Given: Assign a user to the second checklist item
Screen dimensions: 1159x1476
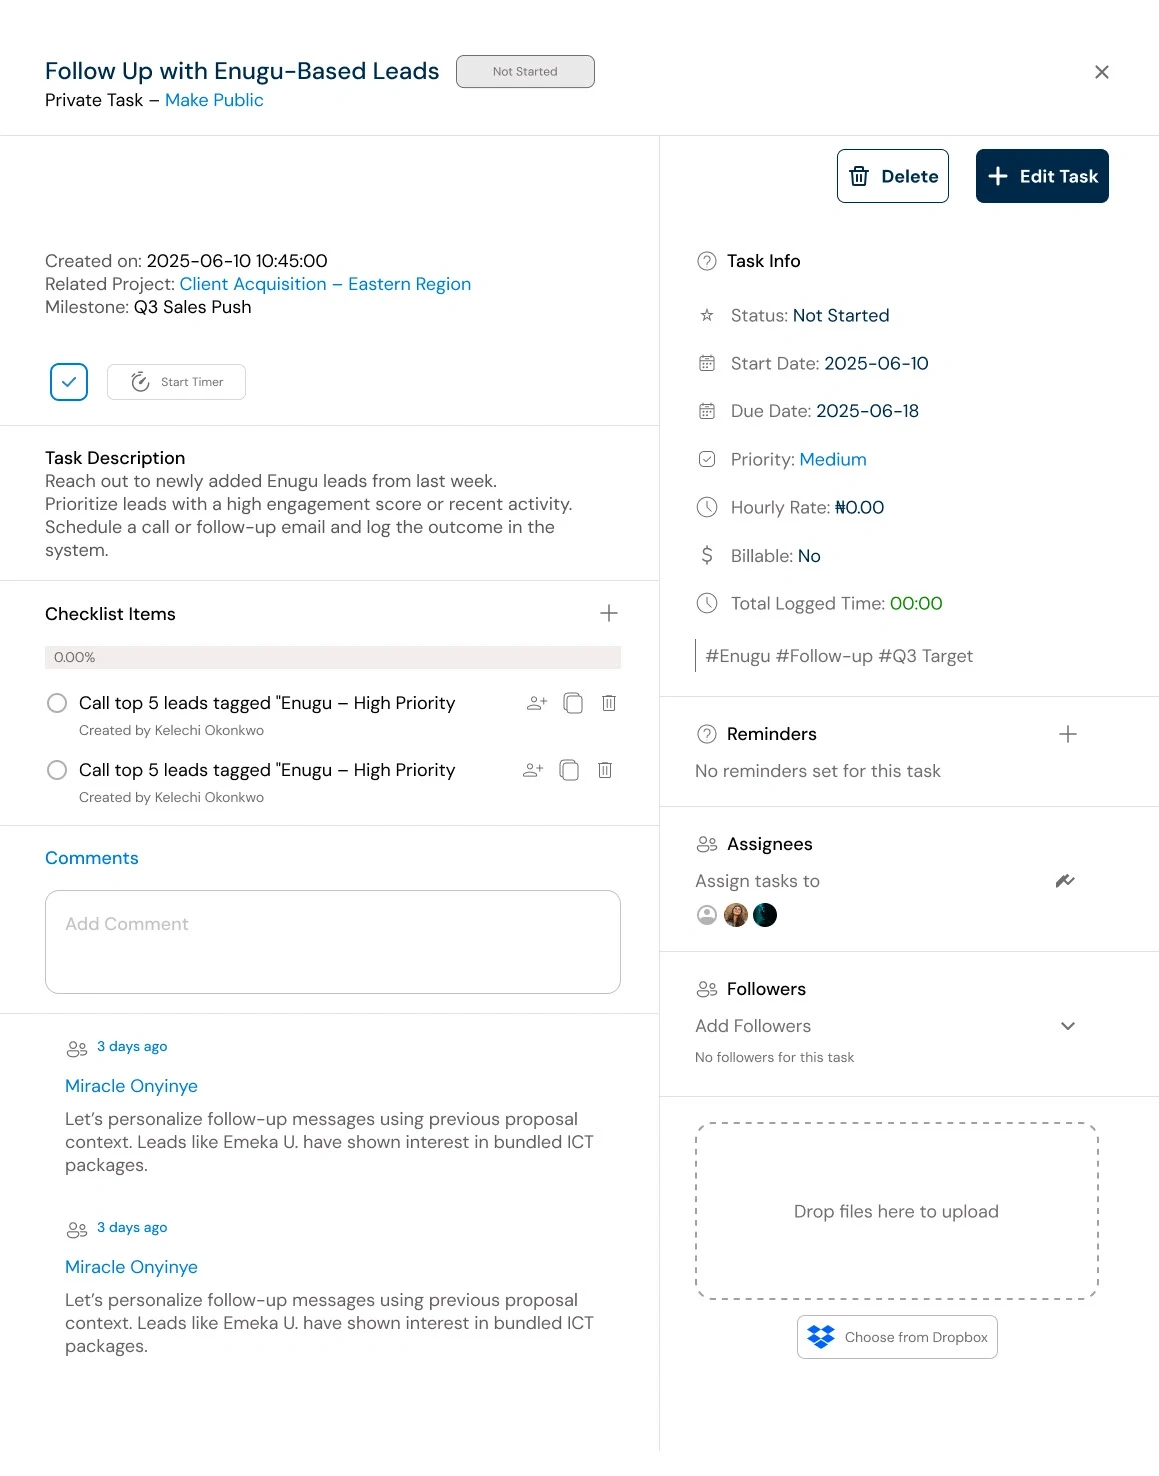Looking at the screenshot, I should coord(533,770).
